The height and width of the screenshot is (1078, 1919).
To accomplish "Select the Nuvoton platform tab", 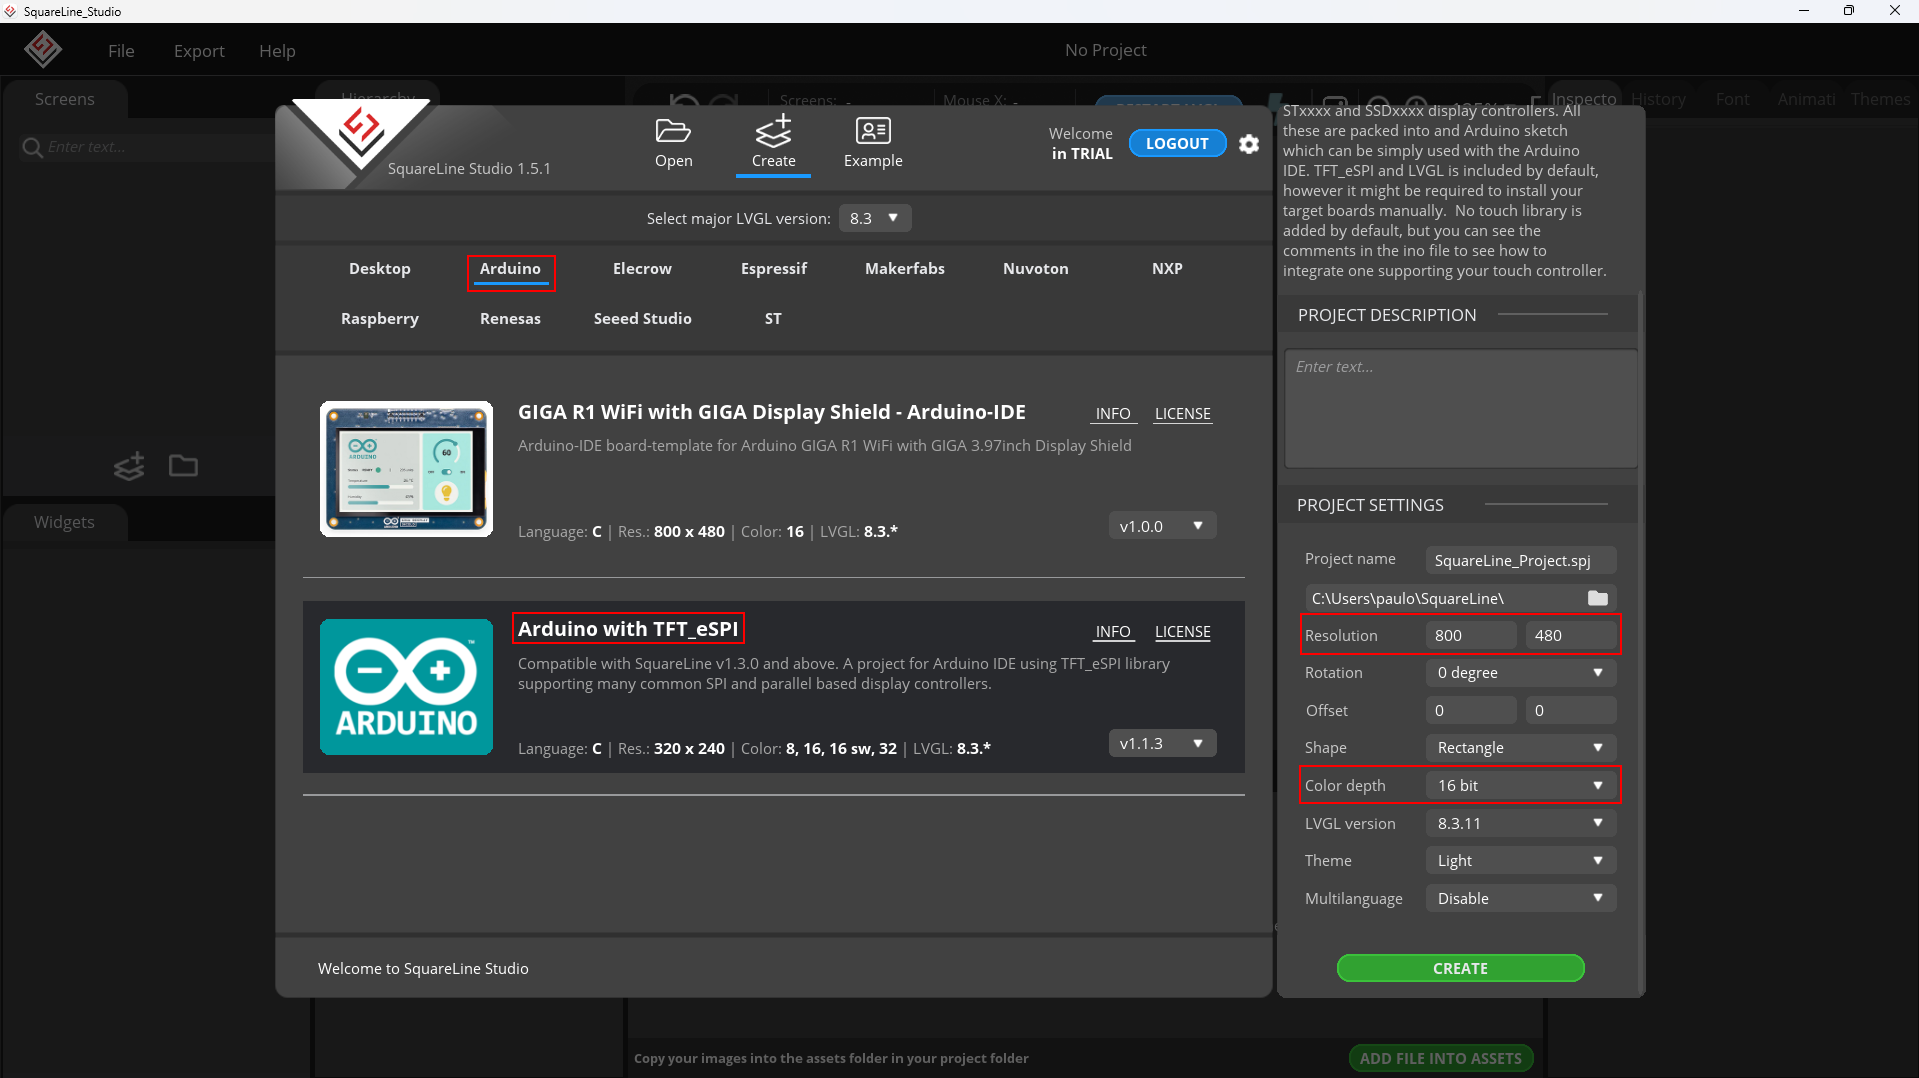I will click(1035, 268).
